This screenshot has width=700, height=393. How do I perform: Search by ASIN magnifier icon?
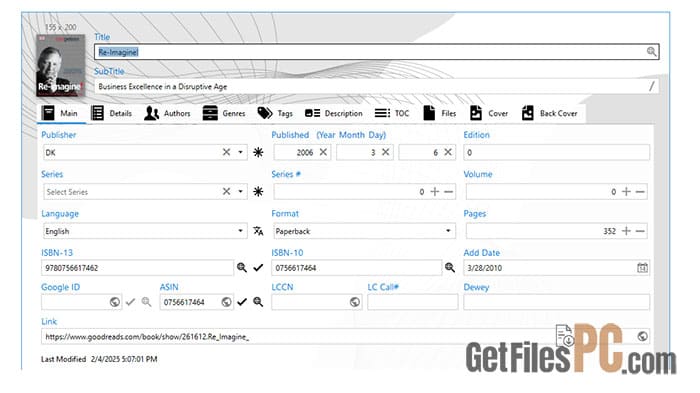pyautogui.click(x=258, y=302)
